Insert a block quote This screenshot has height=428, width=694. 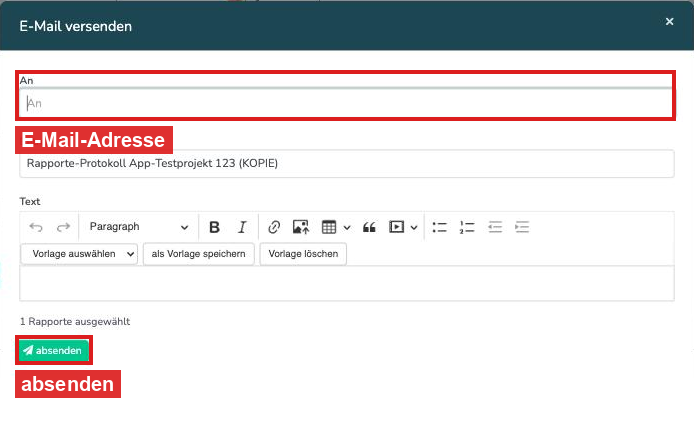pyautogui.click(x=369, y=227)
